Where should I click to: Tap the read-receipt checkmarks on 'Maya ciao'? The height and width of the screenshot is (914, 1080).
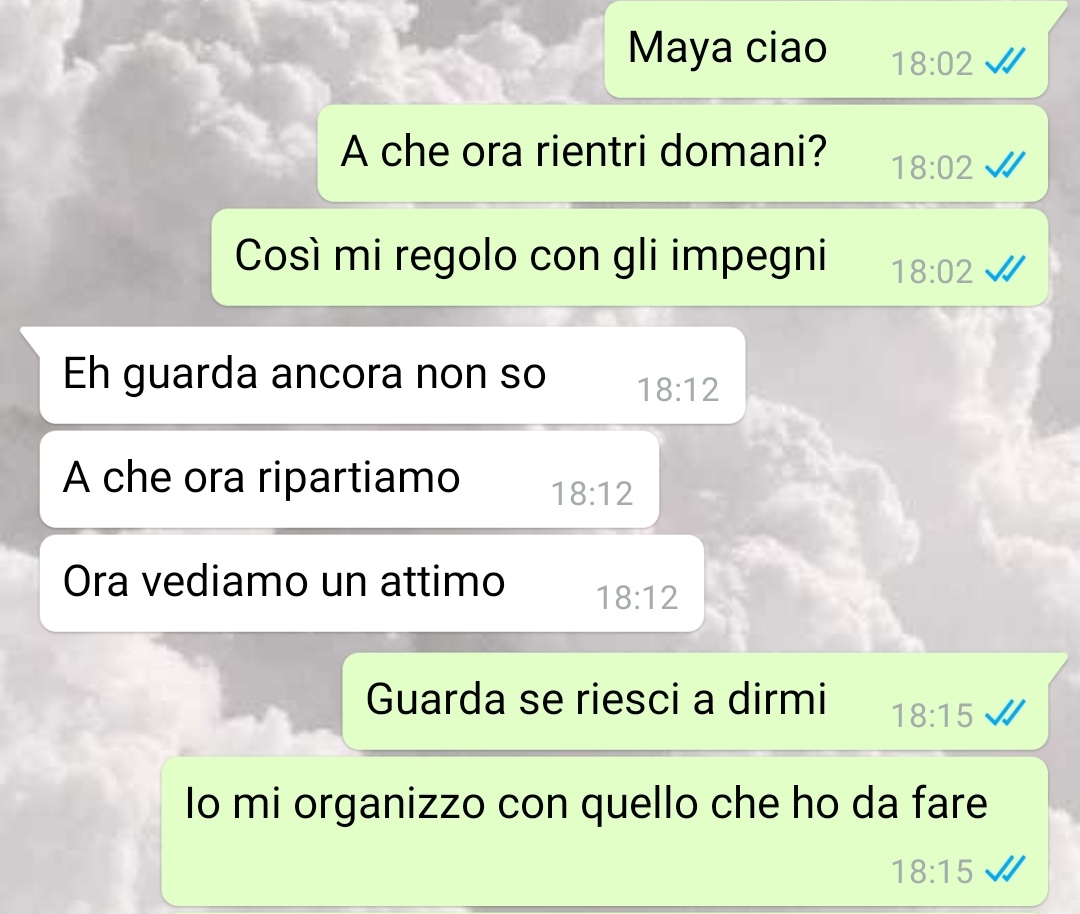tap(1006, 63)
